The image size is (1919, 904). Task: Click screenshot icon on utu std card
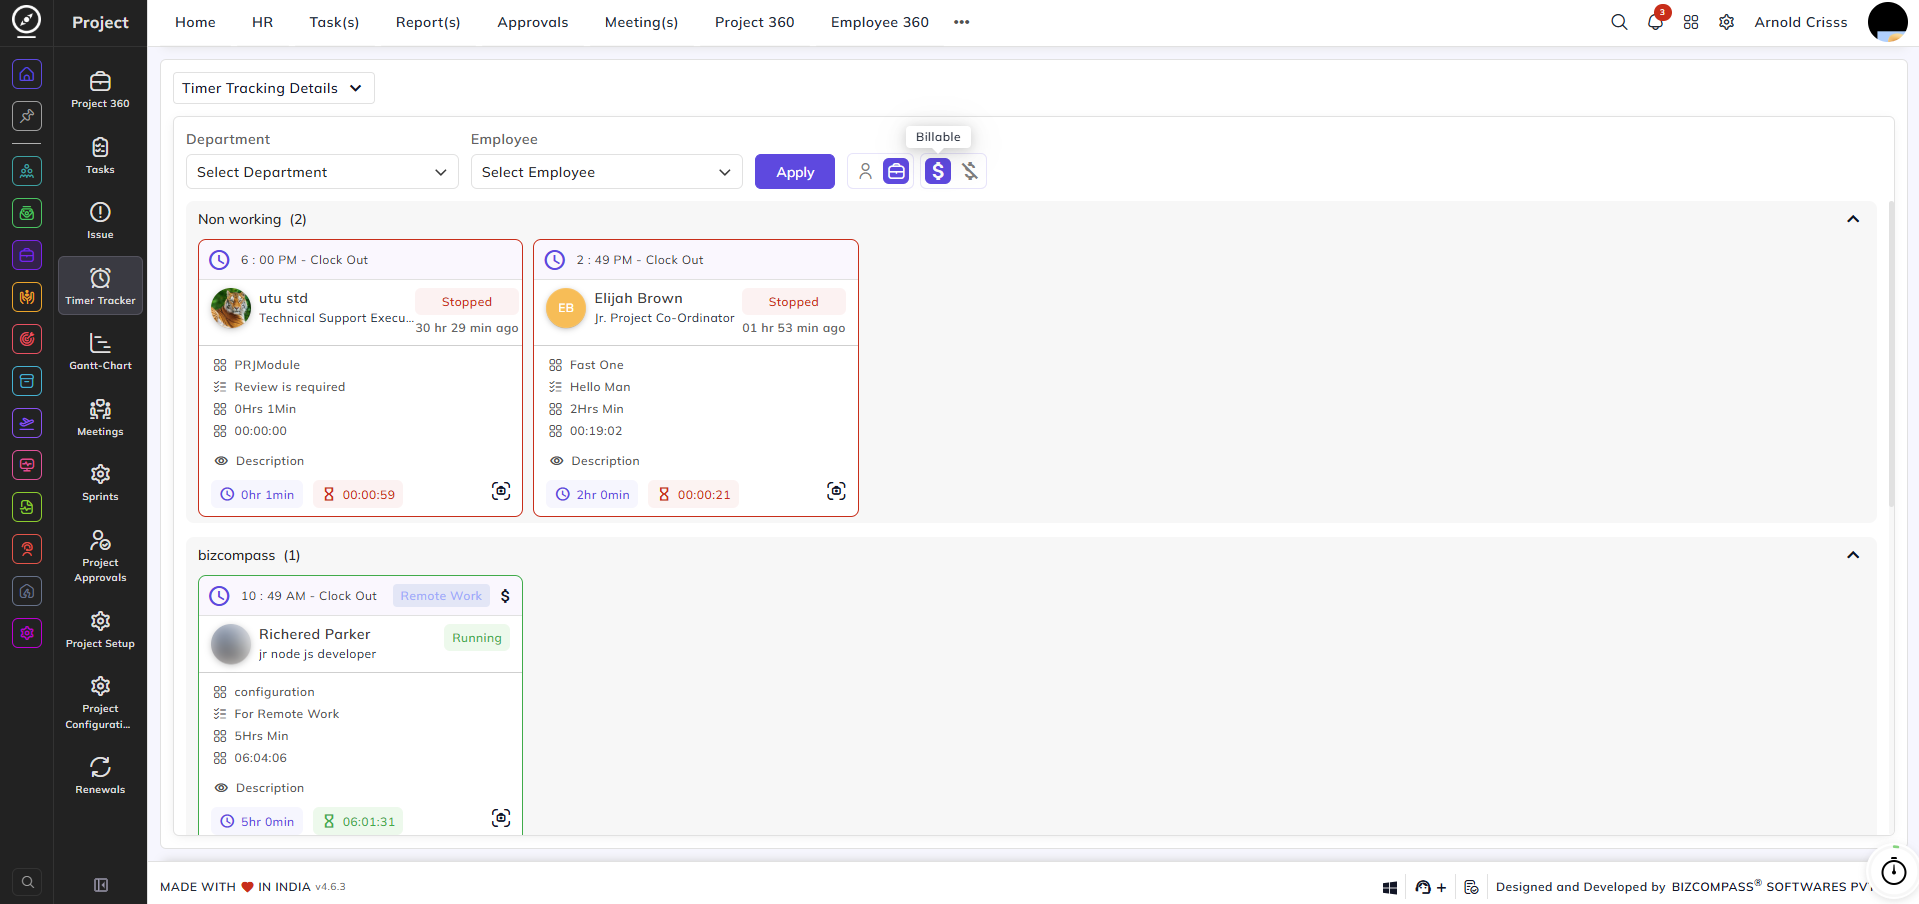click(501, 491)
